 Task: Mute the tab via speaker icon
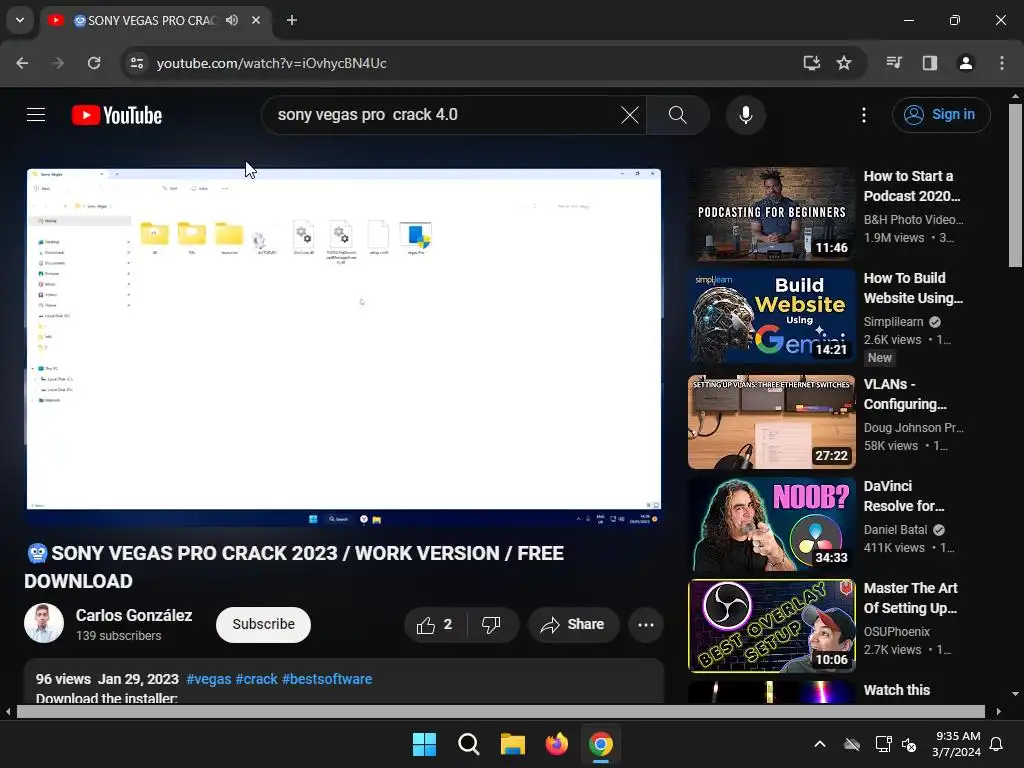(232, 20)
